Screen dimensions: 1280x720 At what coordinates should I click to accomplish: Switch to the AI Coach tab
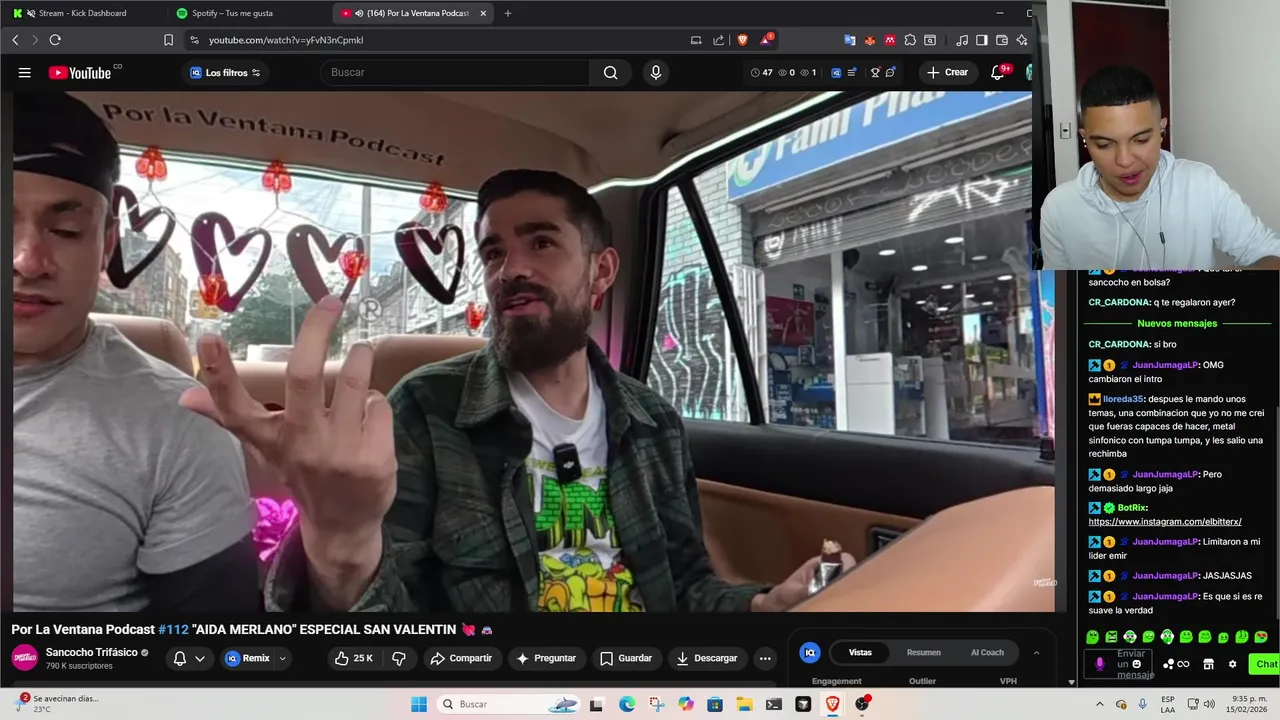[x=987, y=652]
